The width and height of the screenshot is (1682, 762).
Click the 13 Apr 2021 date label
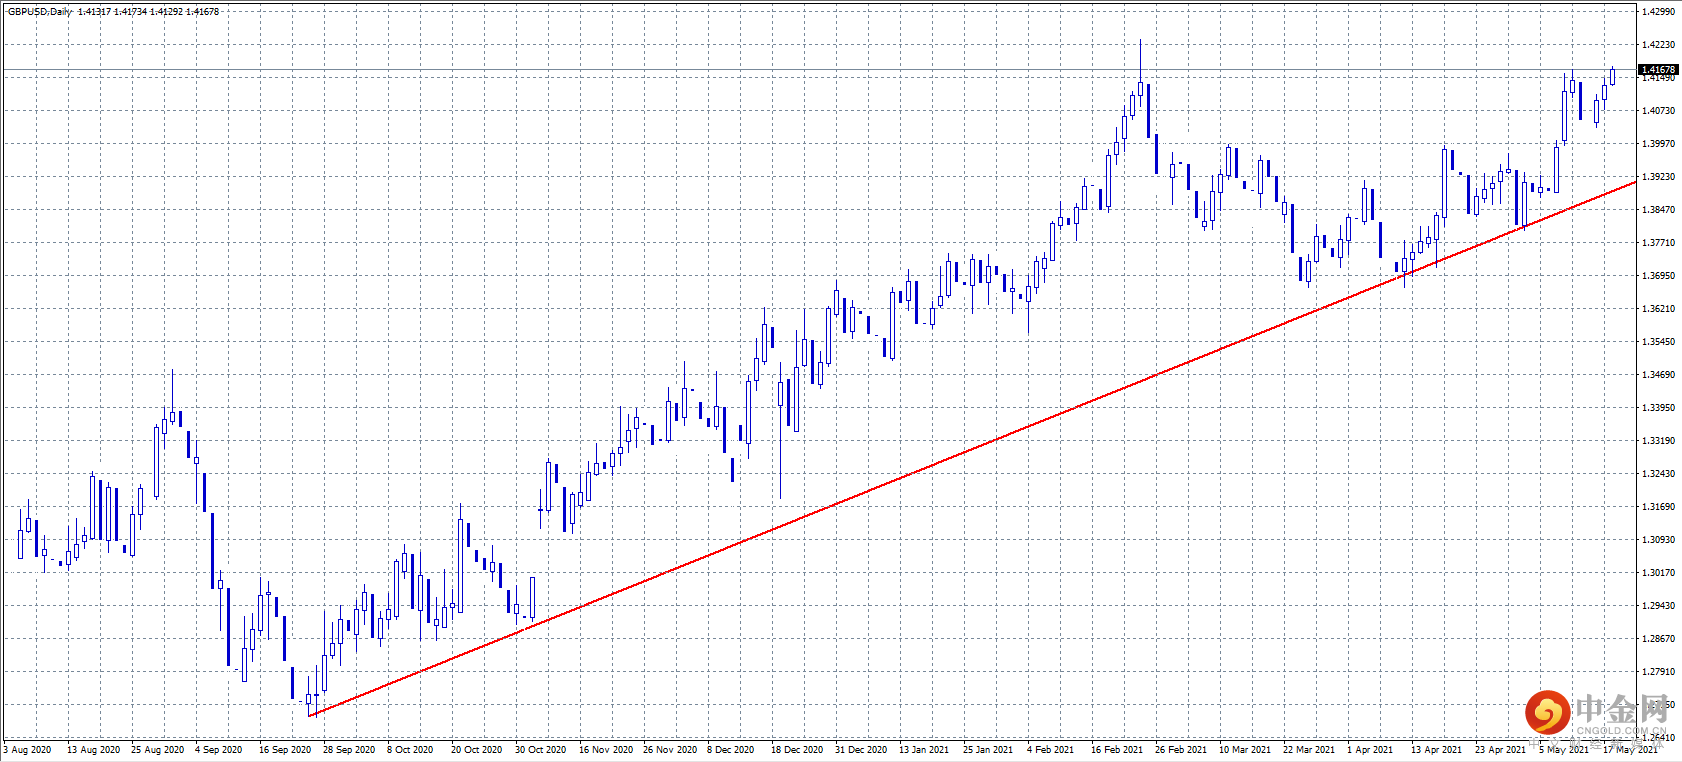tap(1437, 750)
